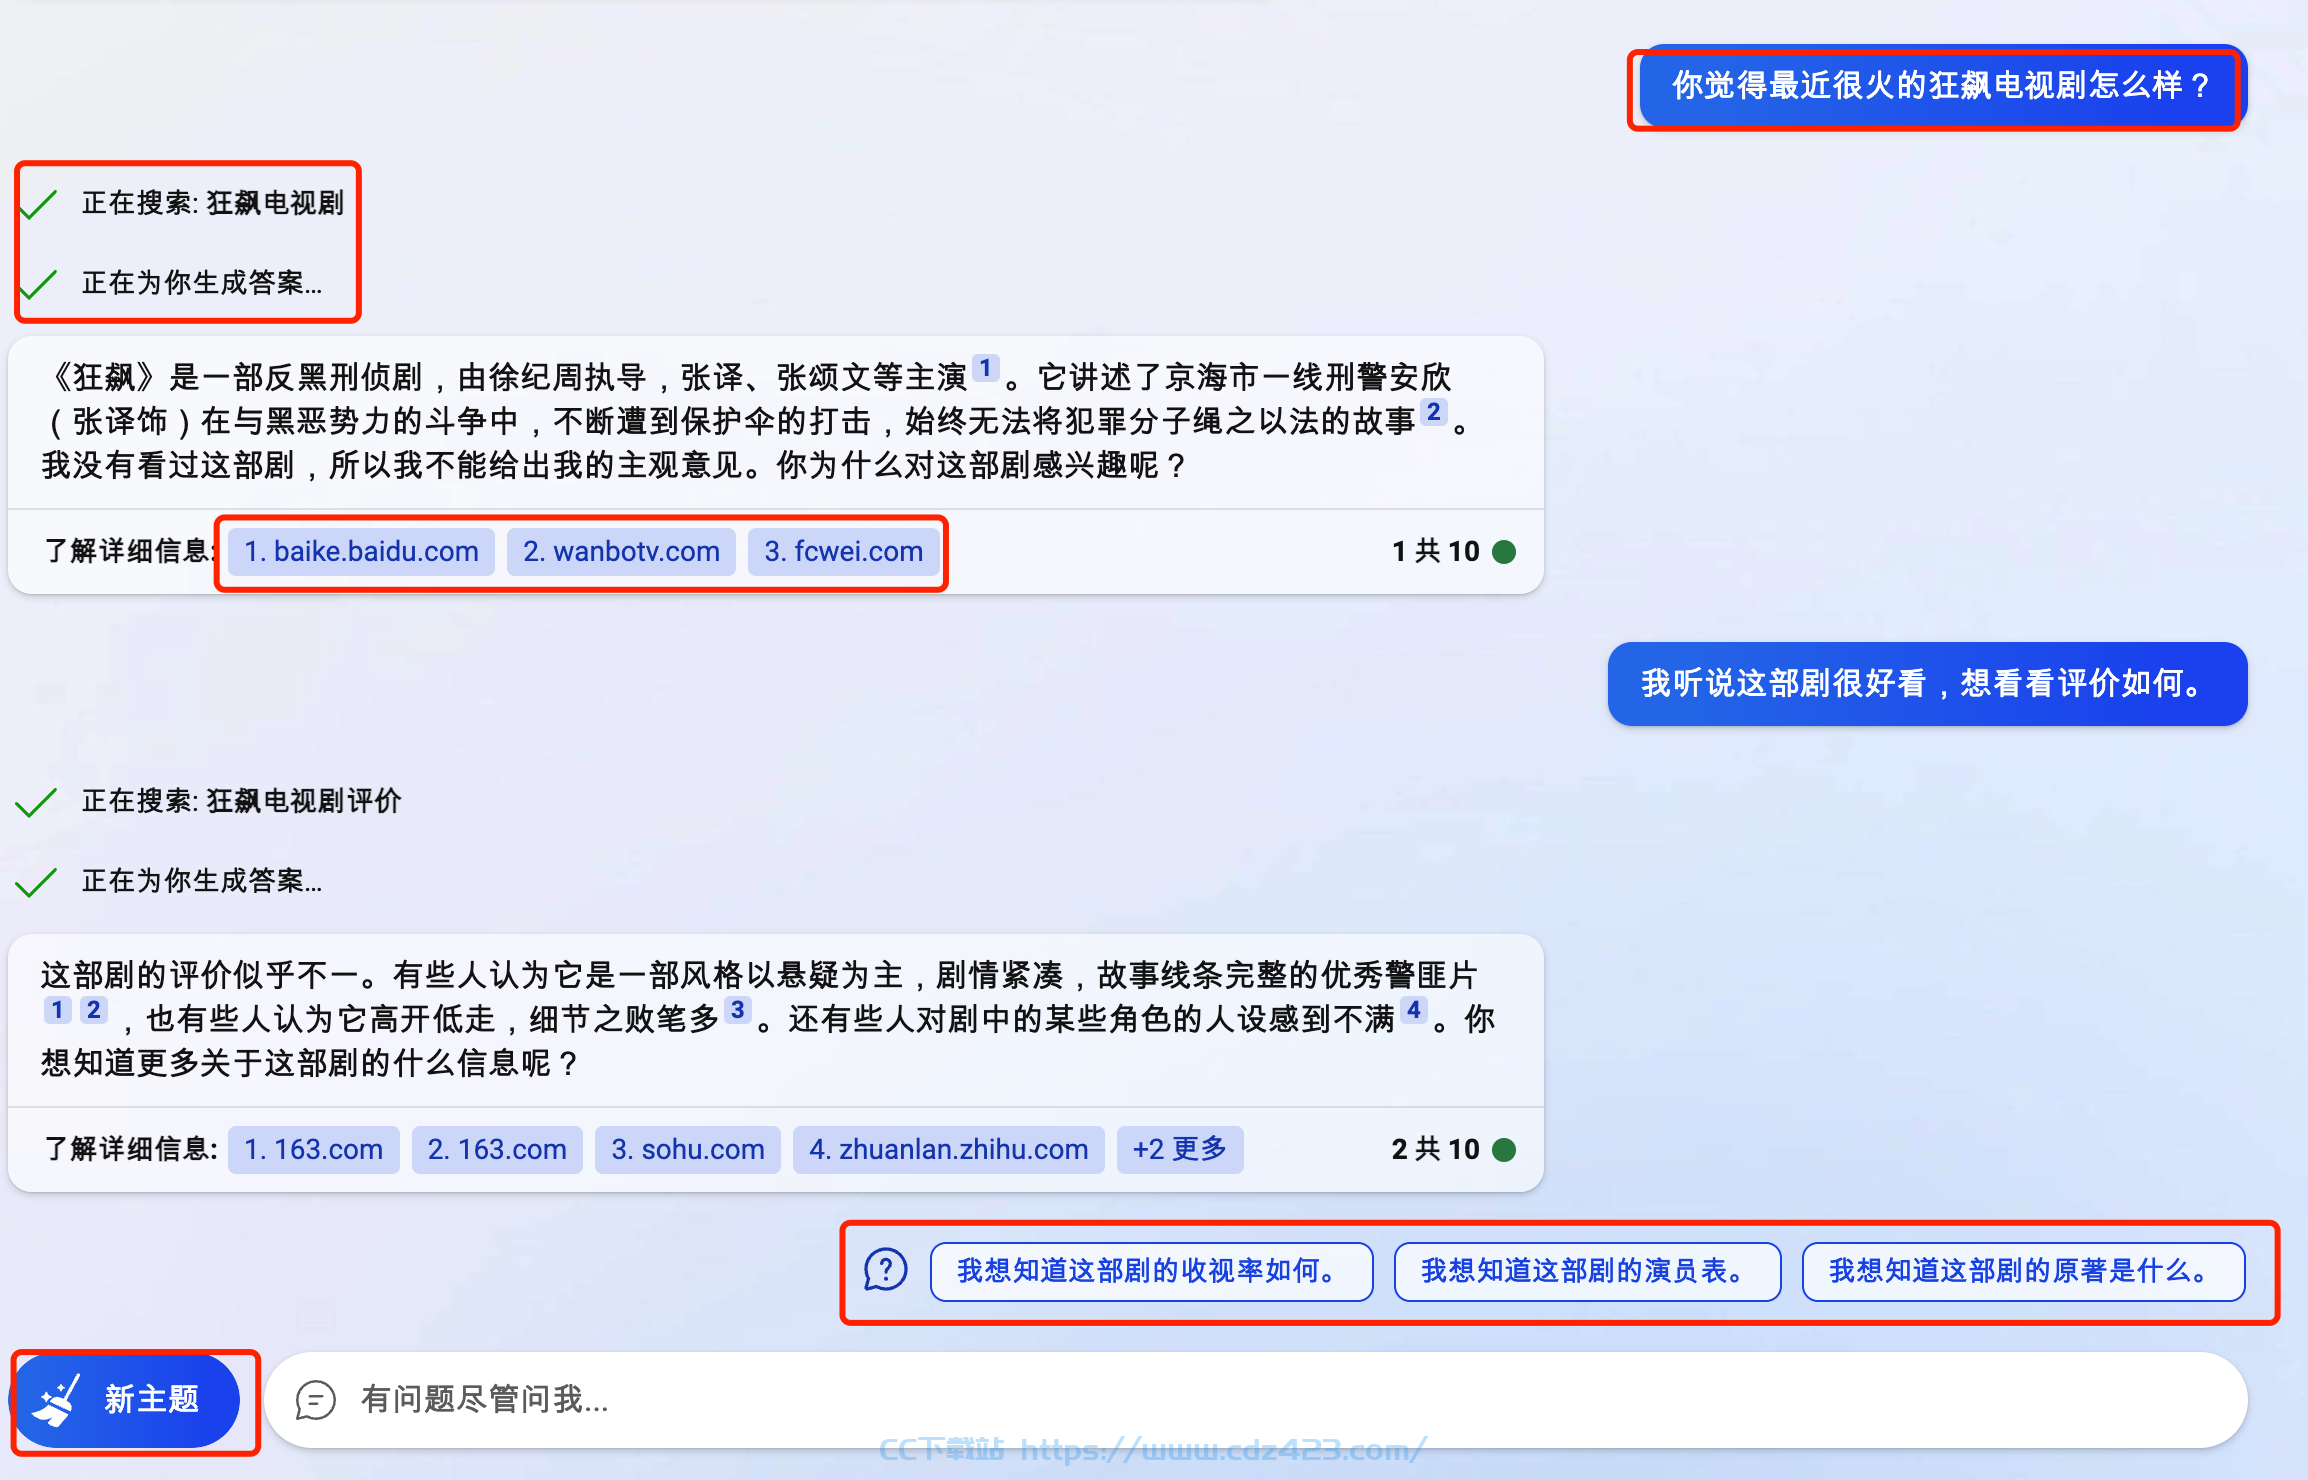Click the question mark suggestion icon

point(885,1271)
